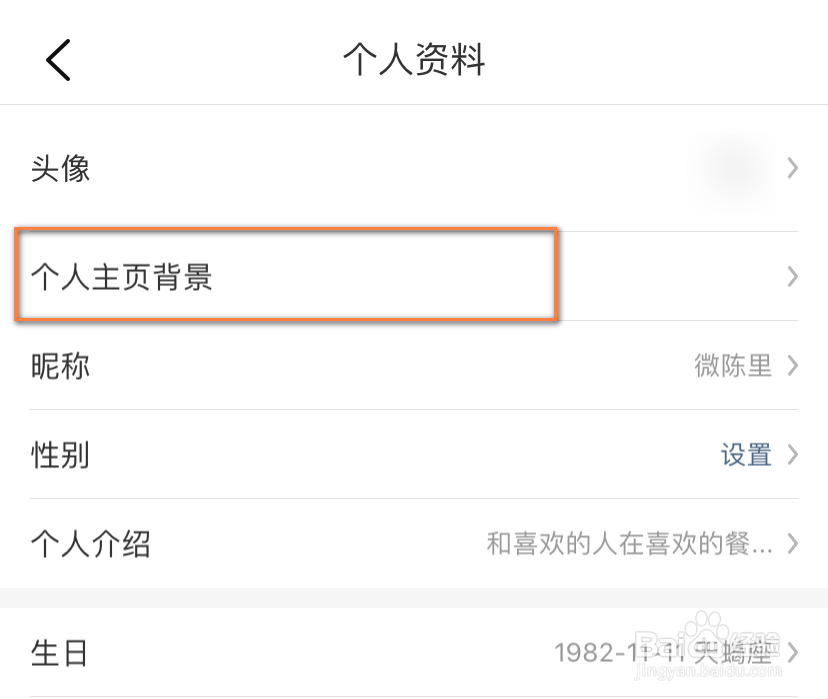Select the 昵称 row label
This screenshot has width=828, height=699.
pyautogui.click(x=61, y=366)
